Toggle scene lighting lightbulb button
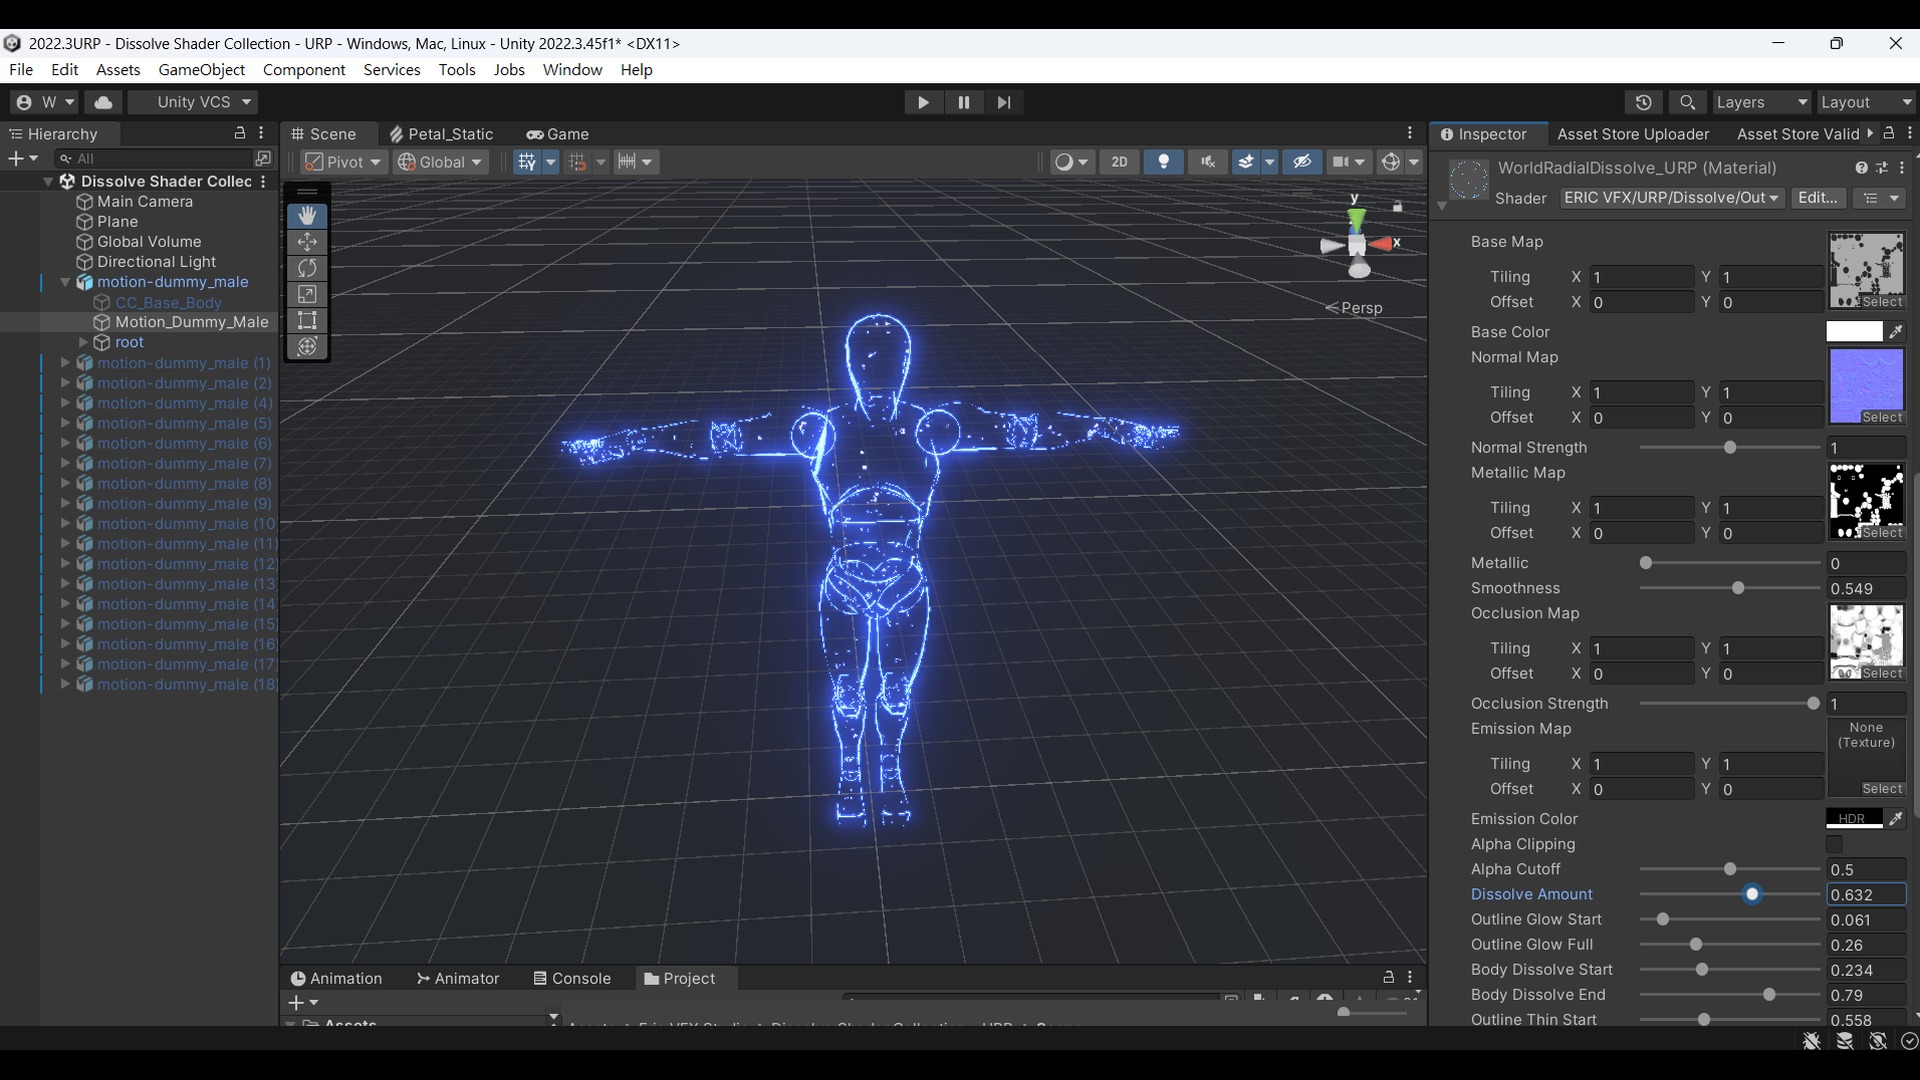 pyautogui.click(x=1163, y=162)
